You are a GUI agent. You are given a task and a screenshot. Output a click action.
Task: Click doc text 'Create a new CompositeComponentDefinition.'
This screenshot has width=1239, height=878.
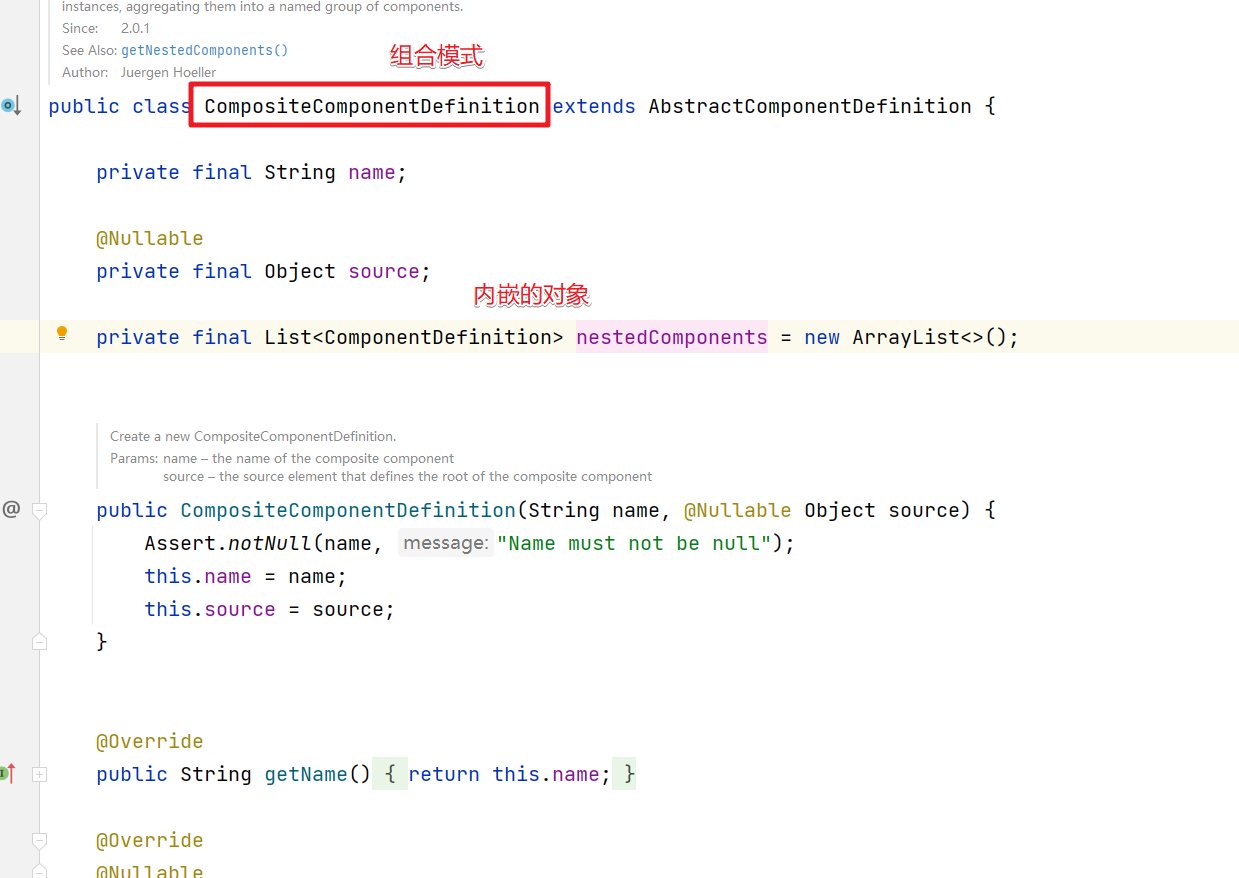(253, 436)
